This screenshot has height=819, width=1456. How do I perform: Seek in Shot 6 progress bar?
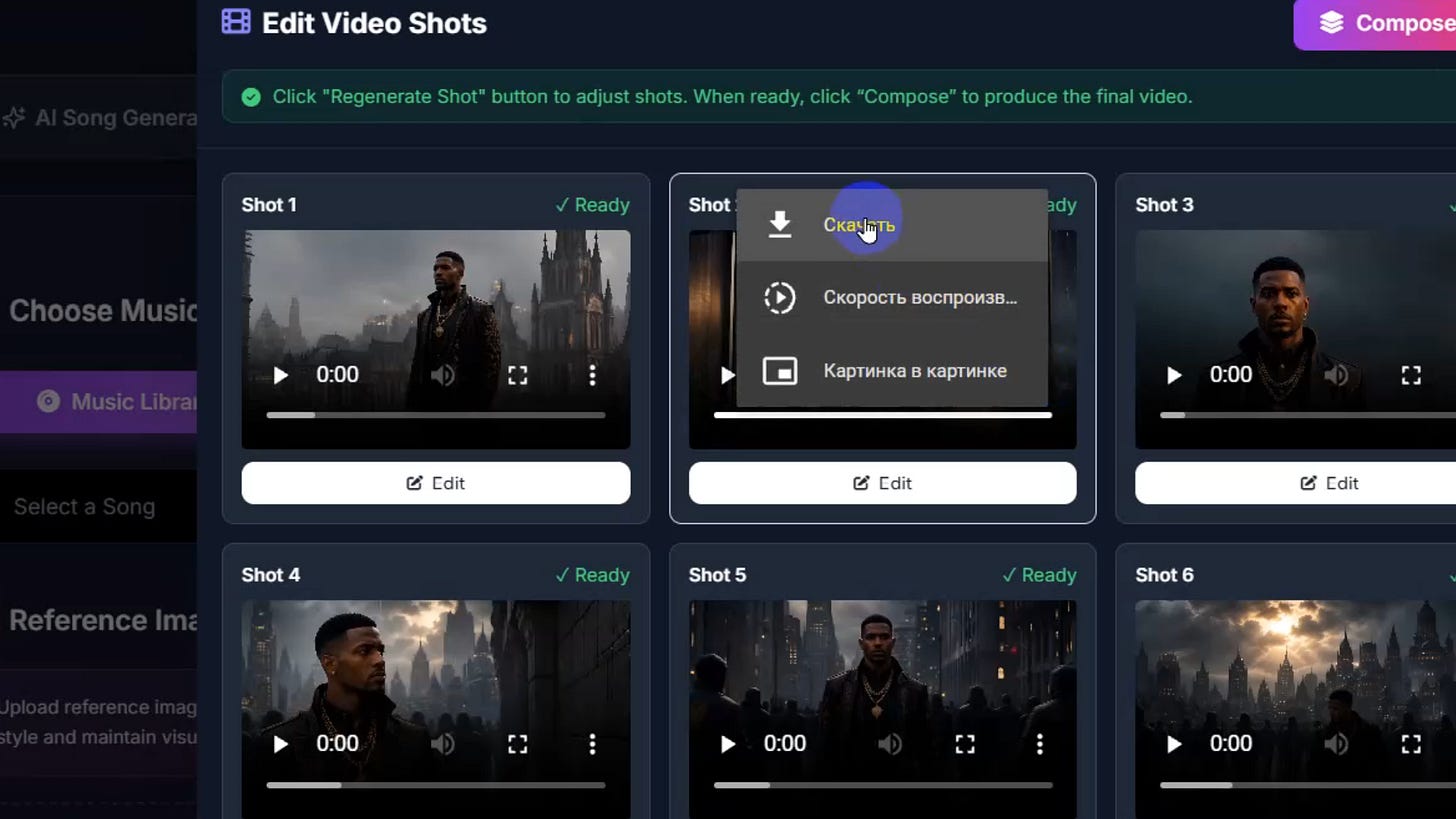pos(1308,785)
